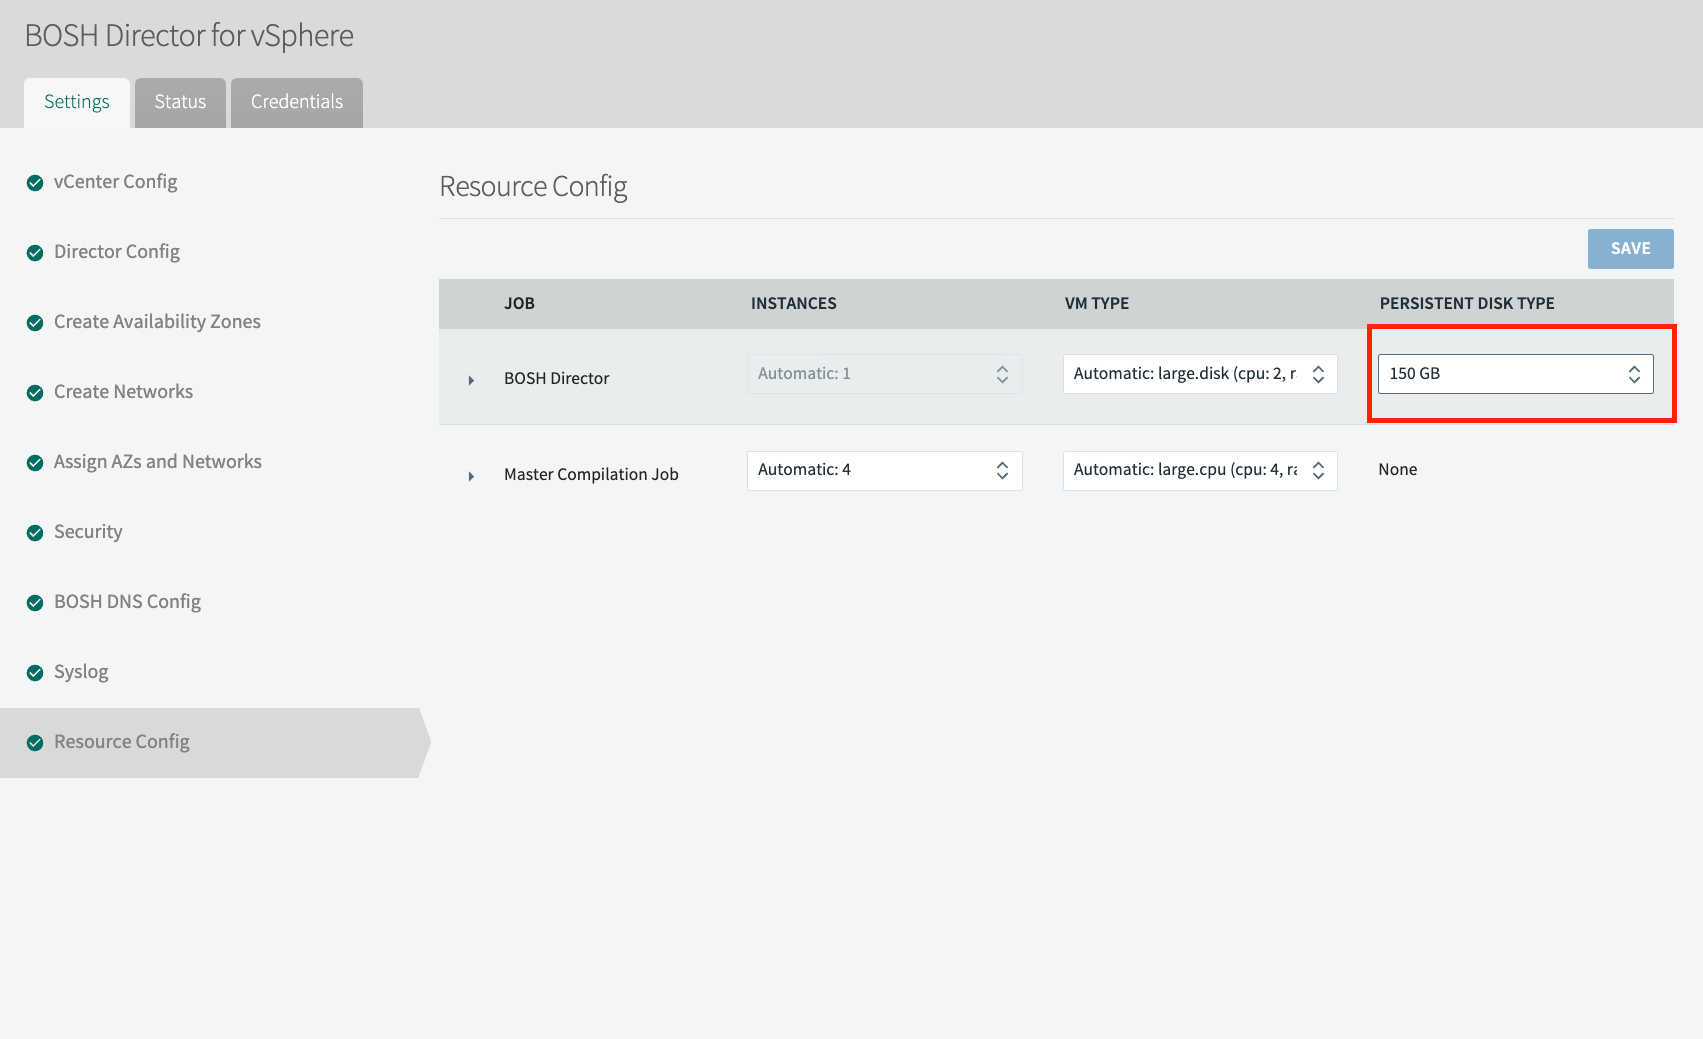The width and height of the screenshot is (1703, 1039).
Task: Expand the BOSH Director job row
Action: [x=471, y=380]
